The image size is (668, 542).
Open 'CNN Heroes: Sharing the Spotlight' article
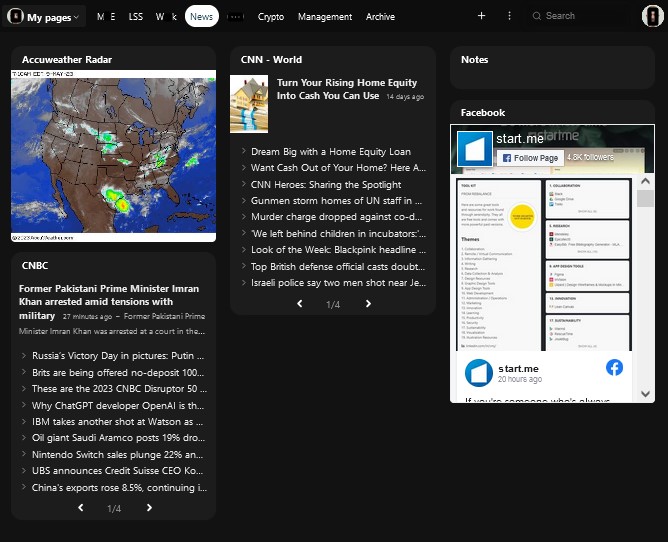pyautogui.click(x=326, y=185)
